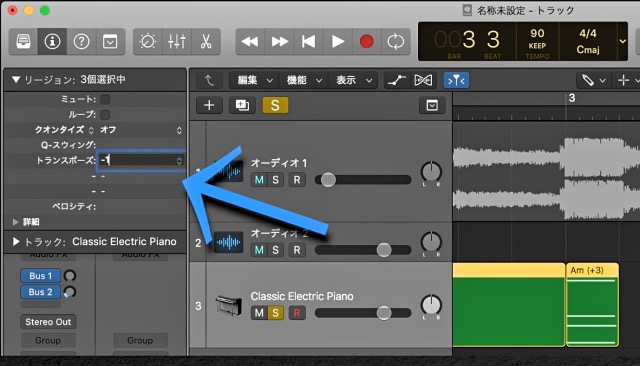This screenshot has width=640, height=366.
Task: Click the Bus 1 send button
Action: [x=40, y=276]
